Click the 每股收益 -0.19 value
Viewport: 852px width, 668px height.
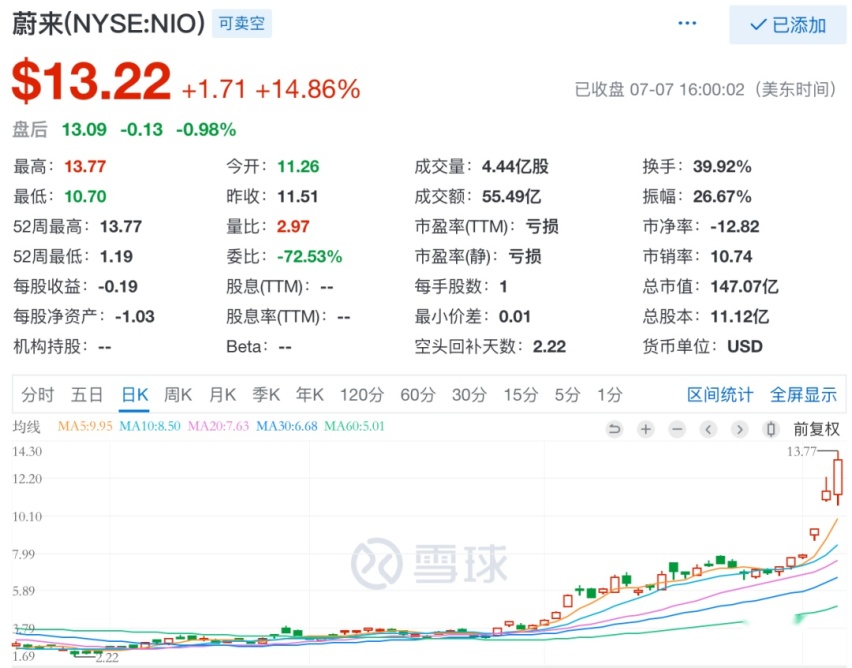(118, 286)
